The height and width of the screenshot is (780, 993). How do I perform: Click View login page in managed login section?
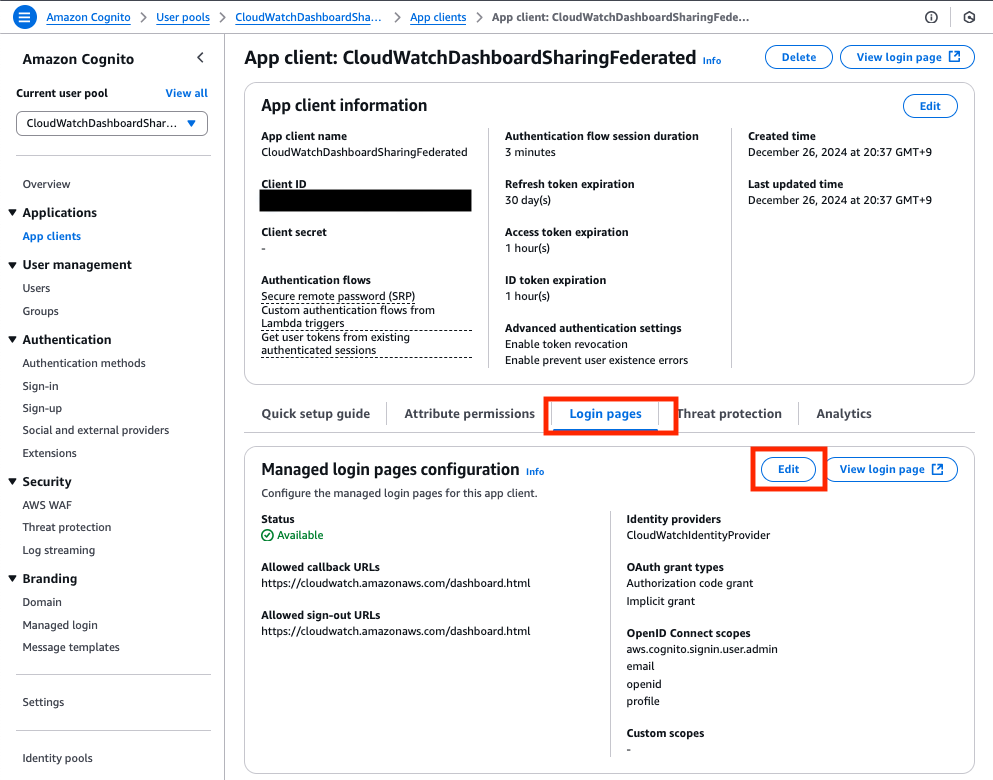point(890,469)
